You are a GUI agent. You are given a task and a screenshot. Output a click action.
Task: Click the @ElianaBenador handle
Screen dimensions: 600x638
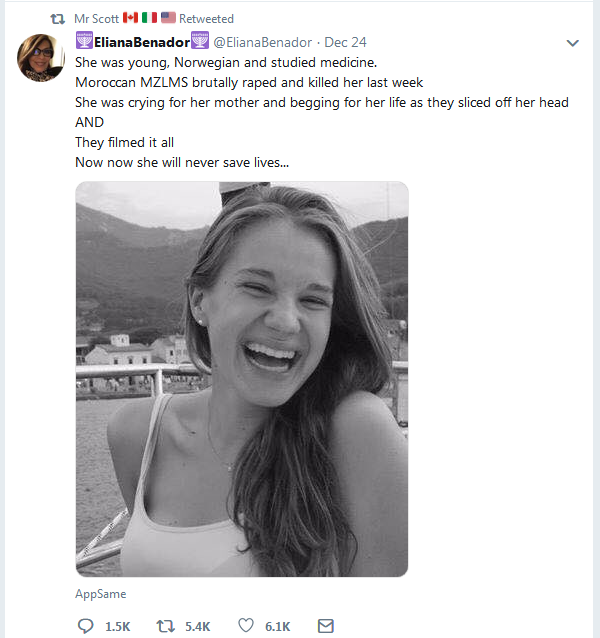pyautogui.click(x=264, y=42)
